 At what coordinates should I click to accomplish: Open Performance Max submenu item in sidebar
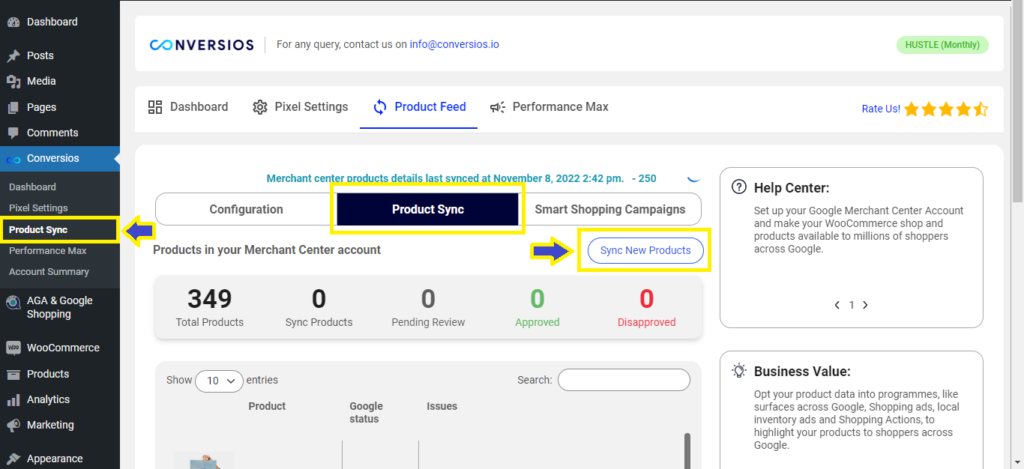click(x=48, y=250)
